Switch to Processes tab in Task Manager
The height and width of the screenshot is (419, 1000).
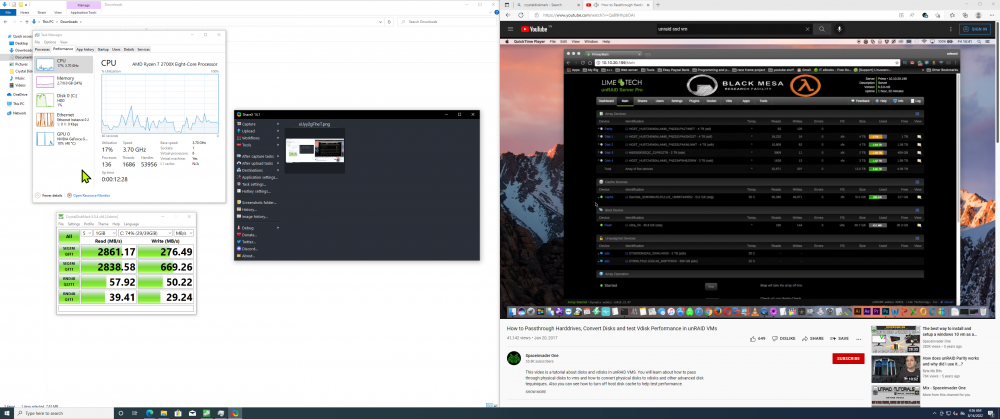42,49
